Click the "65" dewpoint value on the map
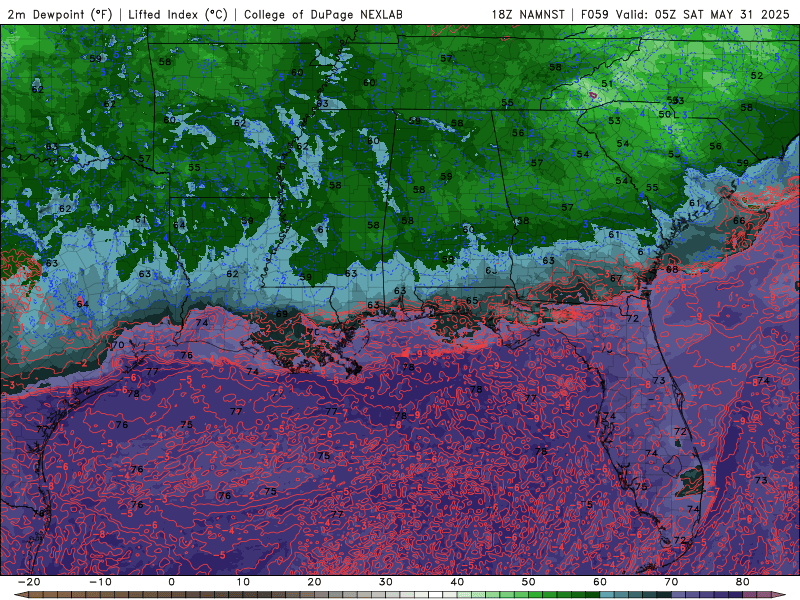 pyautogui.click(x=472, y=301)
